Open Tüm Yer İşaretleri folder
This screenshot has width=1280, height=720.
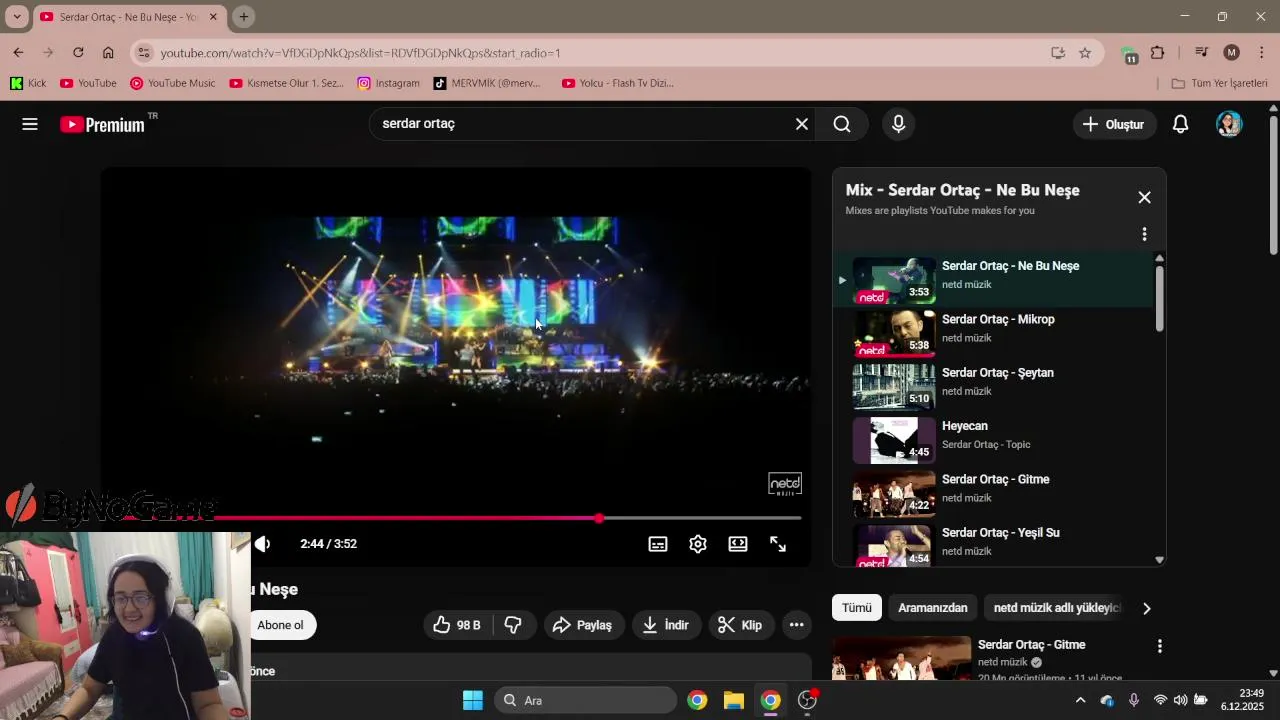[x=1220, y=83]
